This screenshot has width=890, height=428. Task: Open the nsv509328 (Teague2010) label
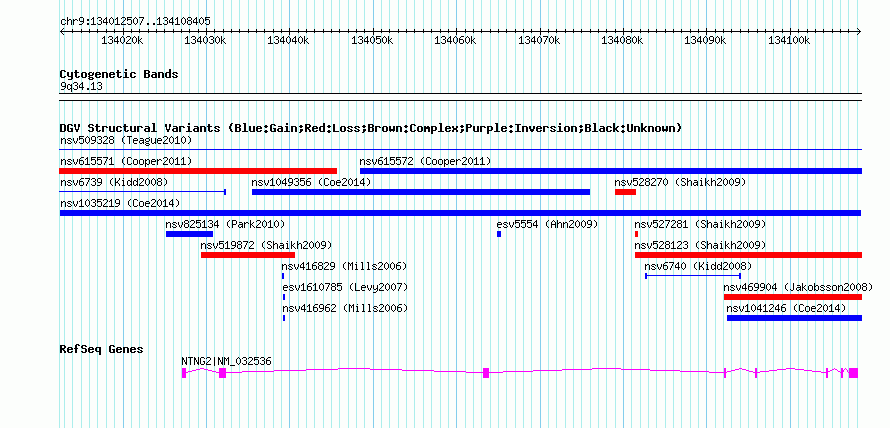(126, 140)
